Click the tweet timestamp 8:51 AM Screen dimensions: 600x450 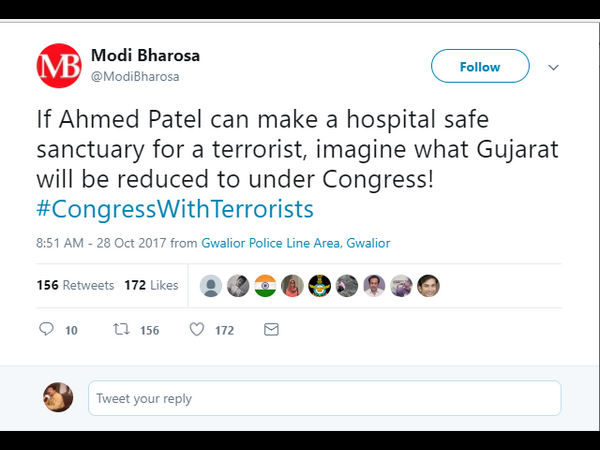pyautogui.click(x=59, y=243)
